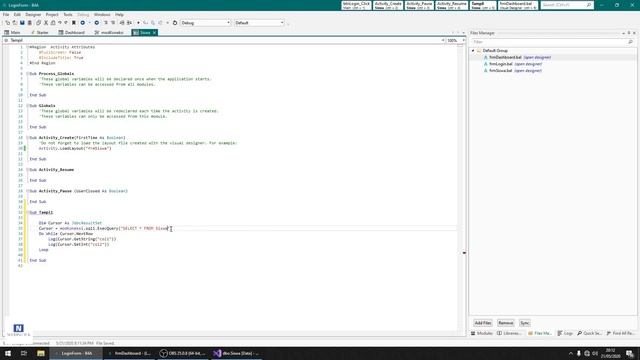Close the Files Manager panel
The image size is (640, 360).
(x=634, y=33)
